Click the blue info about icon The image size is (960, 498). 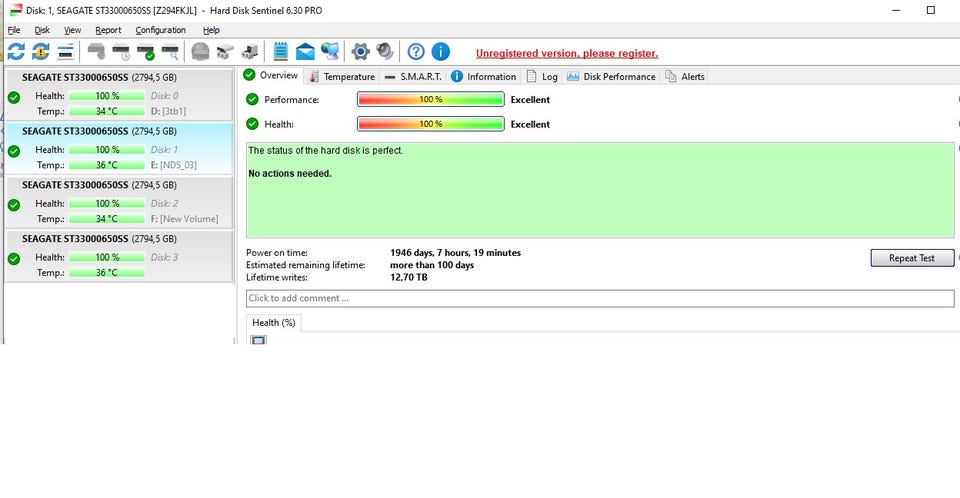(440, 52)
